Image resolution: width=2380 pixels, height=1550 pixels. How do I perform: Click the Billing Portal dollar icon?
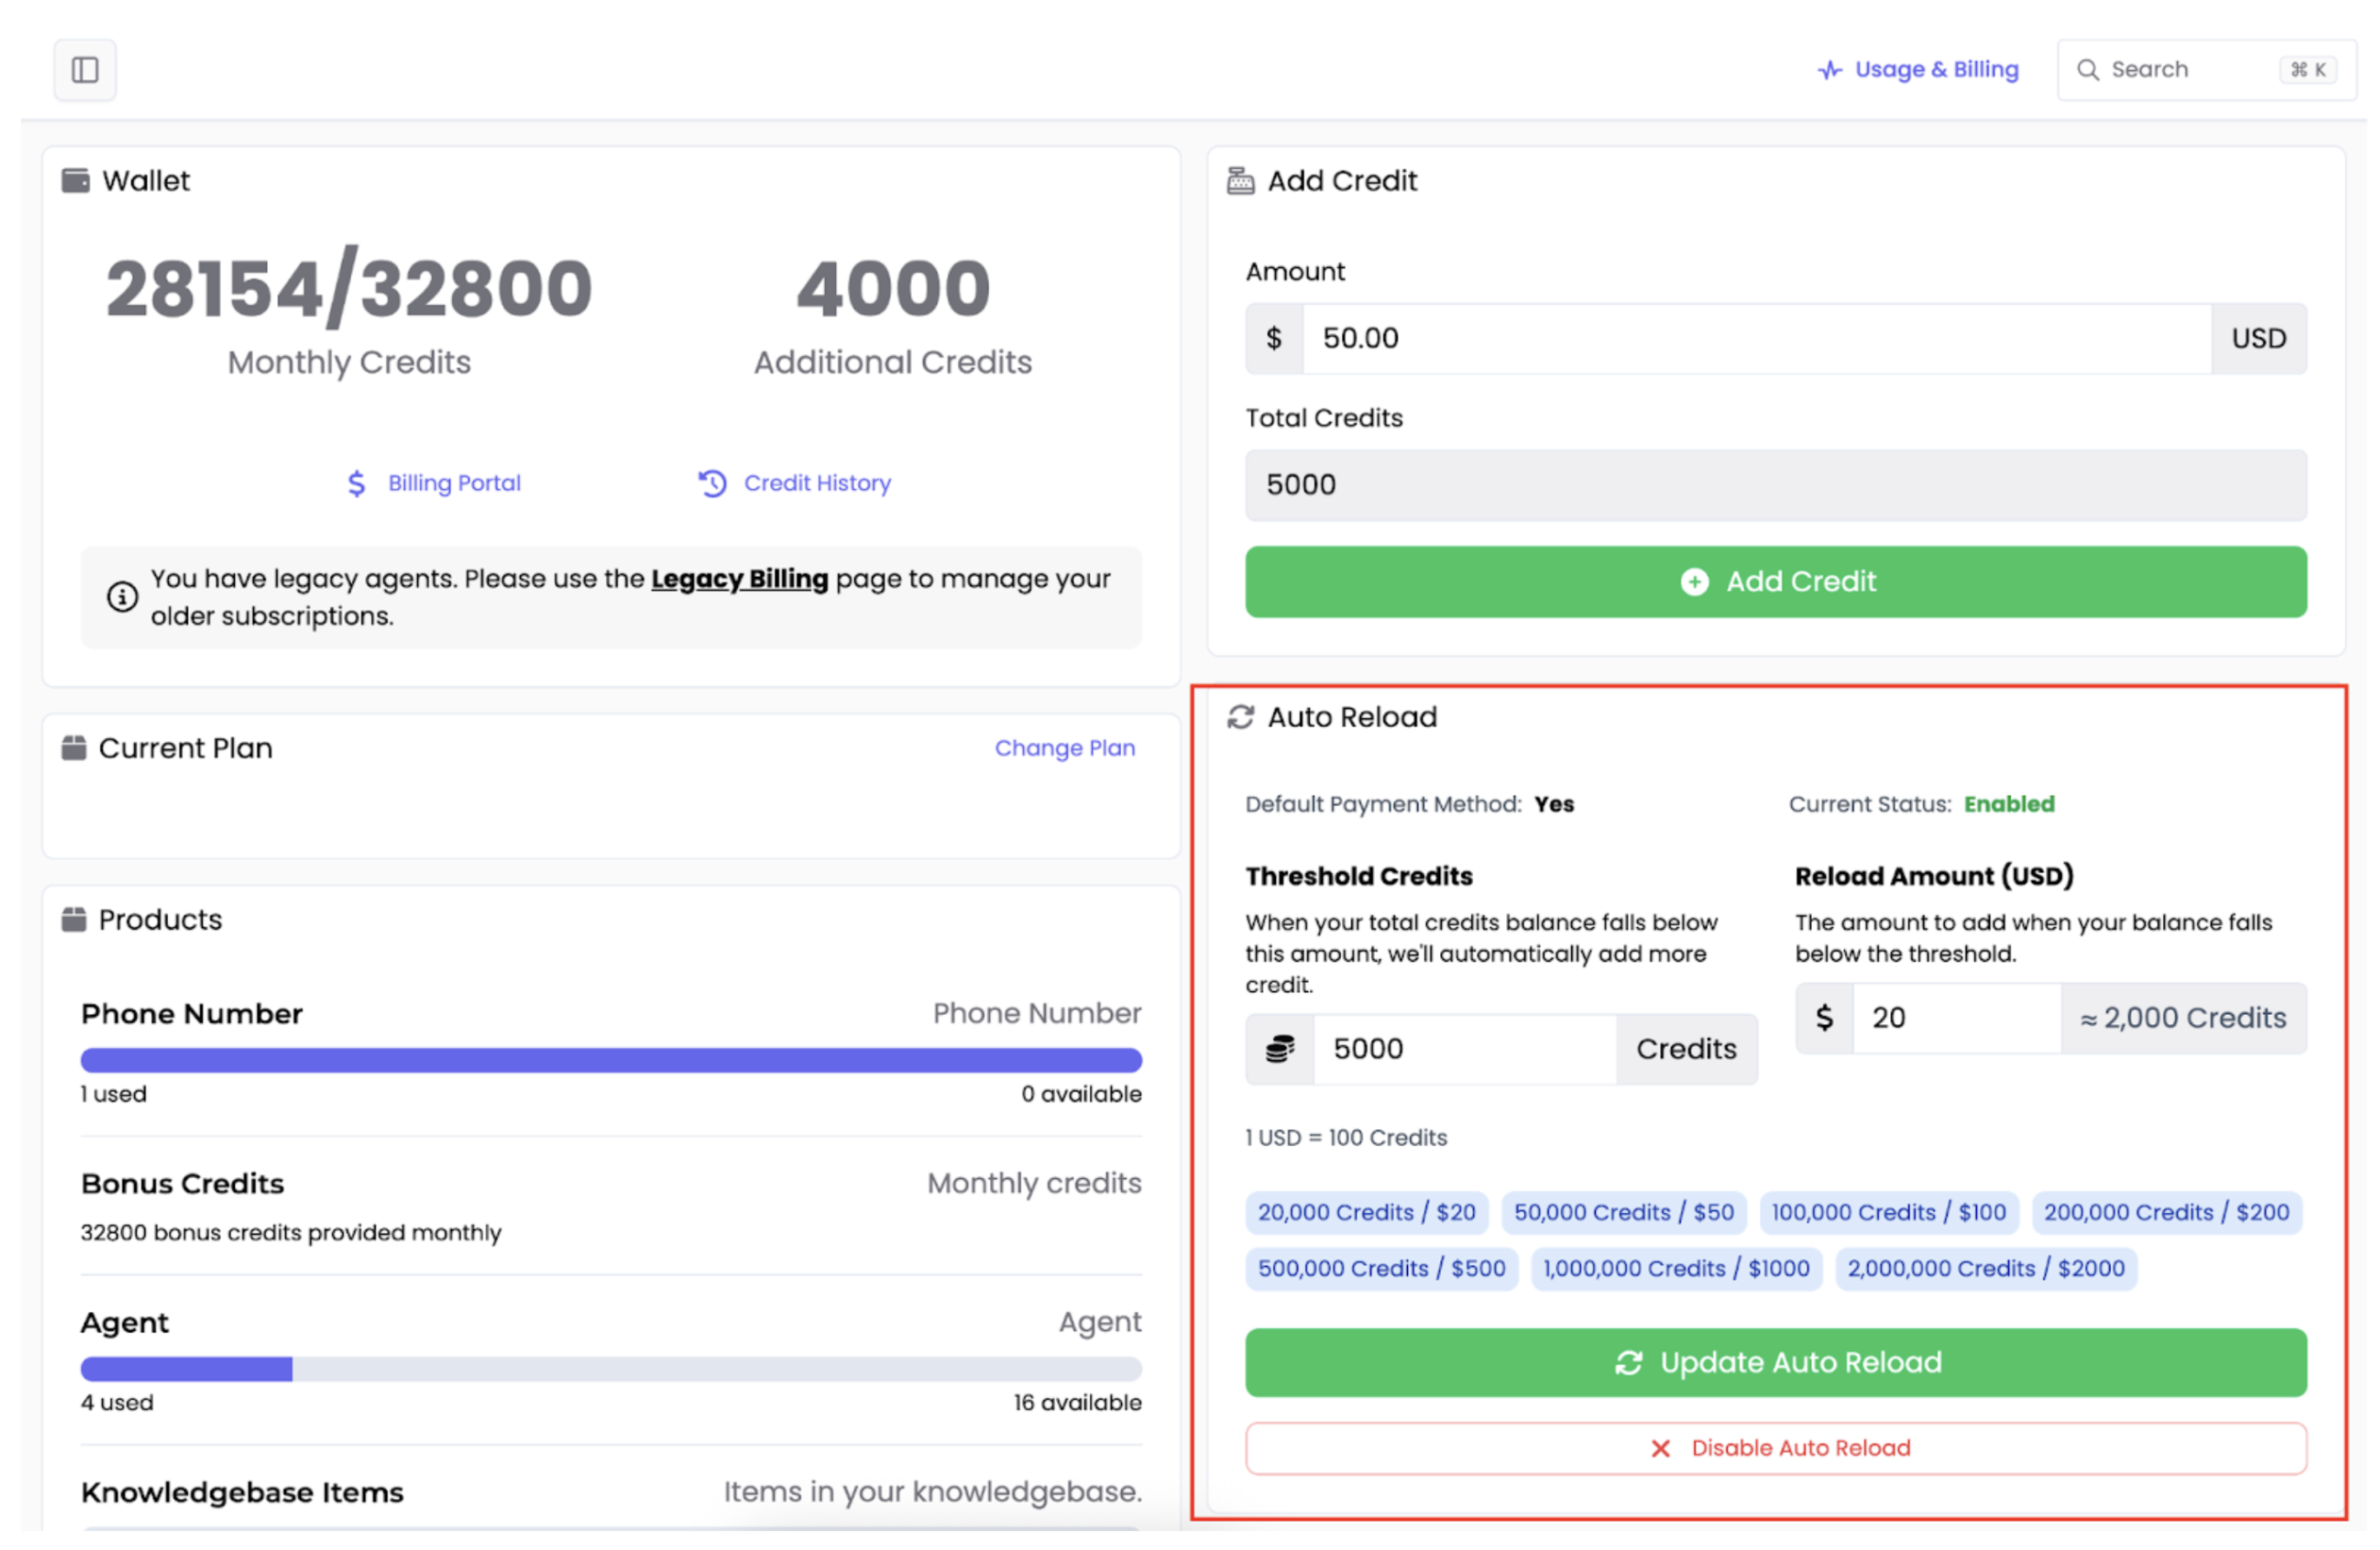click(x=355, y=483)
